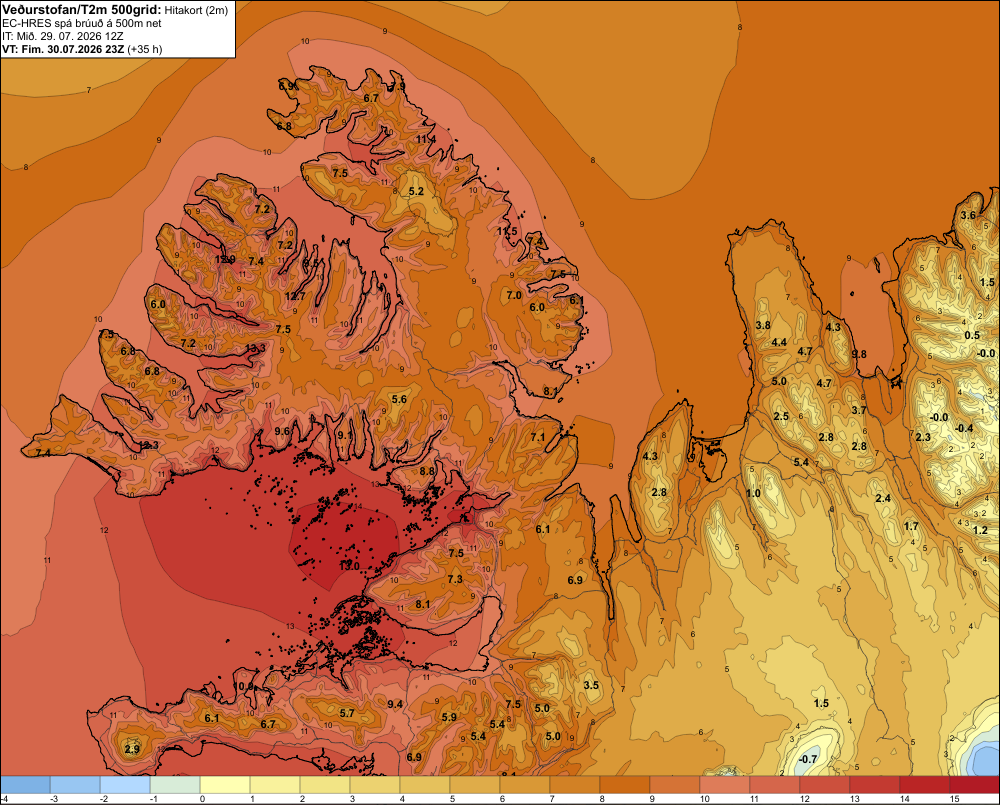1000x805 pixels.
Task: Click legend swatch between -1 and 0
Action: (x=175, y=785)
